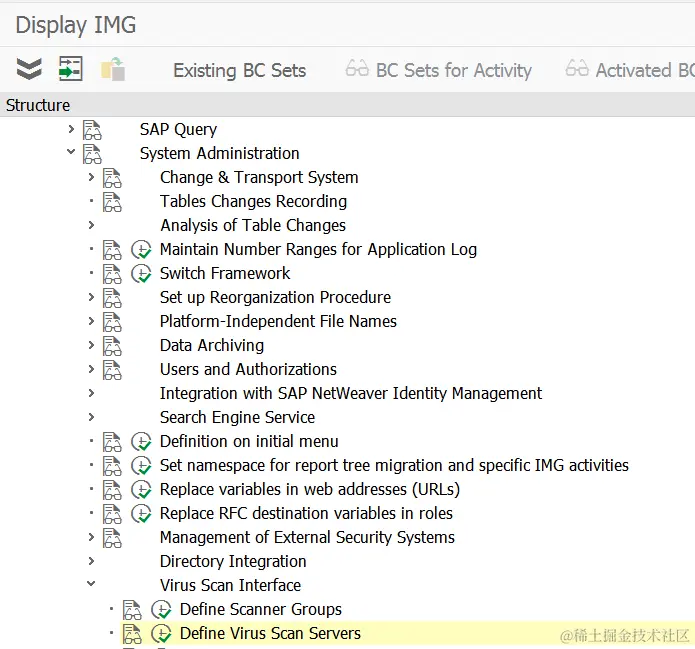Image resolution: width=695 pixels, height=649 pixels.
Task: Open documentation icon for Users and Authorizations
Action: (112, 370)
